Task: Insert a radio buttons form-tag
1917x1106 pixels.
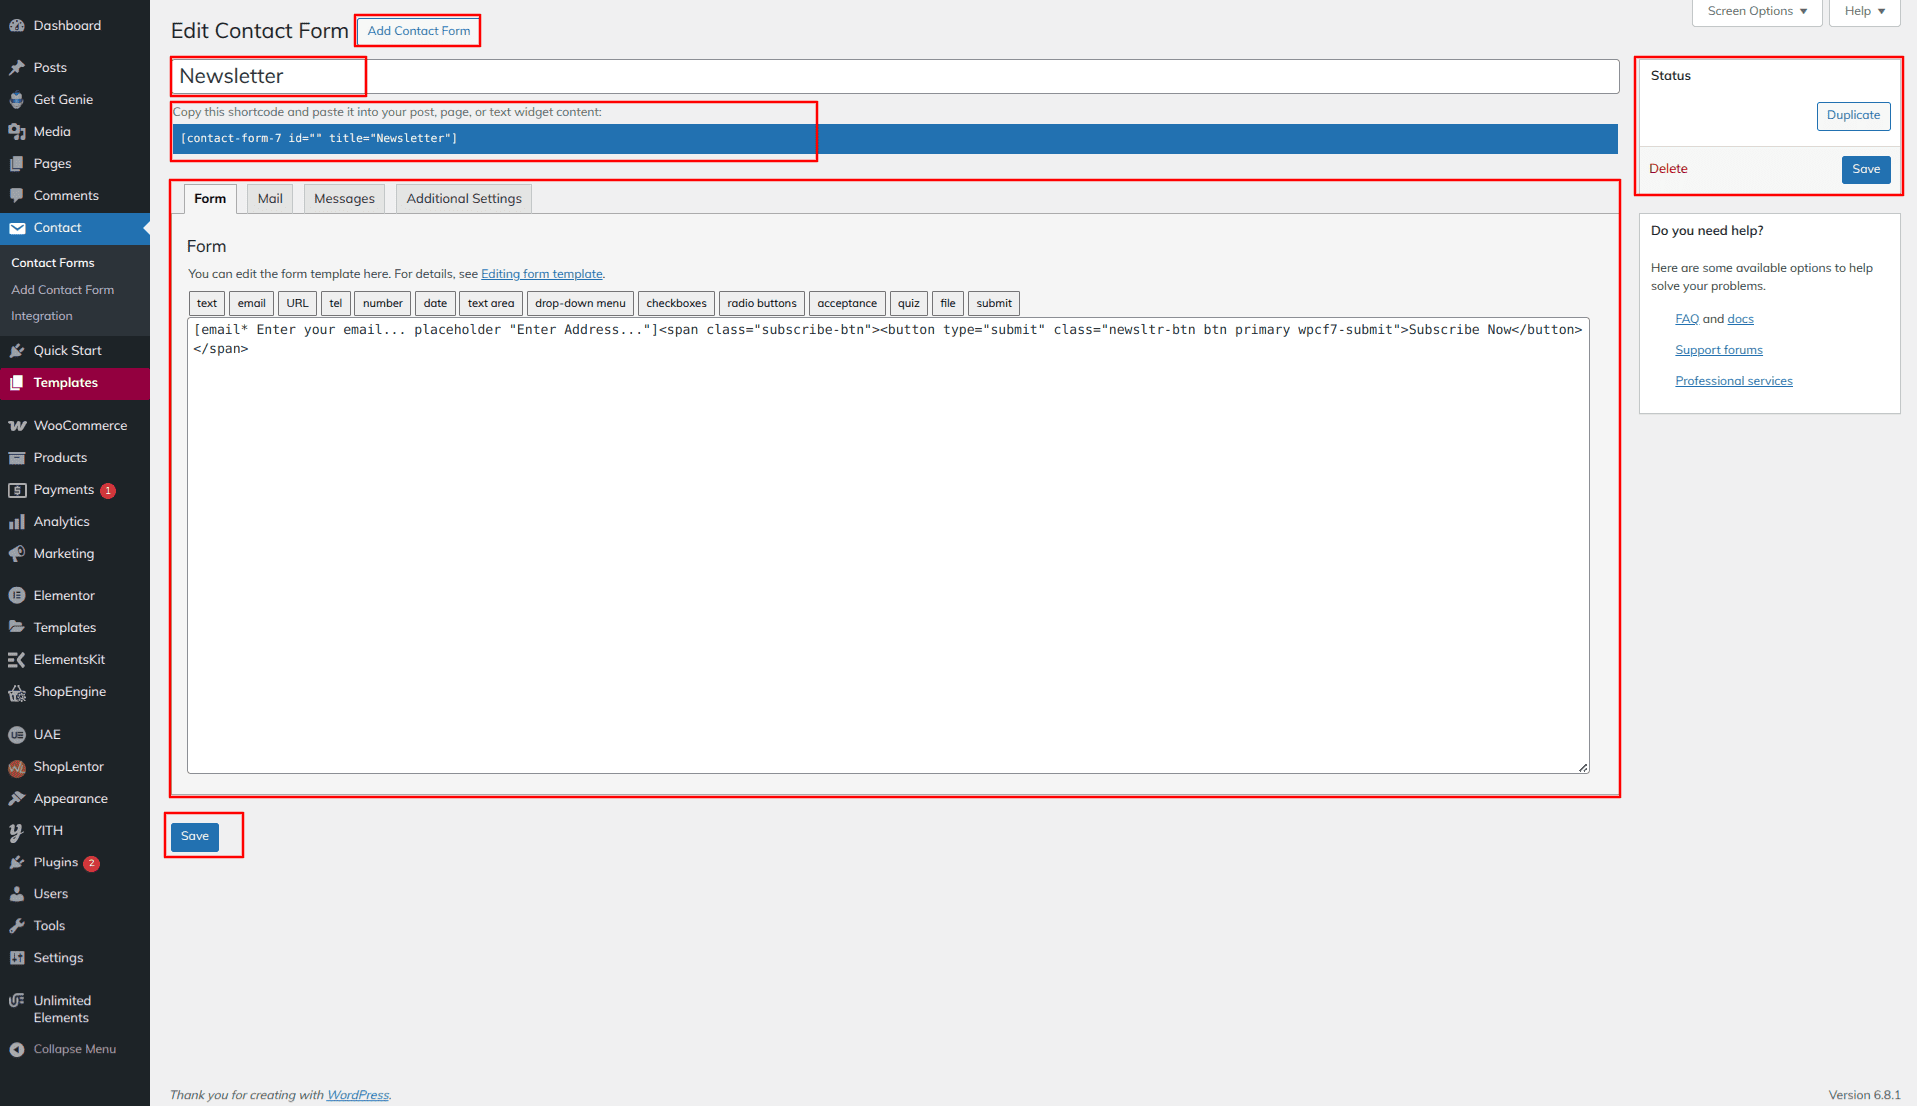Action: coord(762,304)
